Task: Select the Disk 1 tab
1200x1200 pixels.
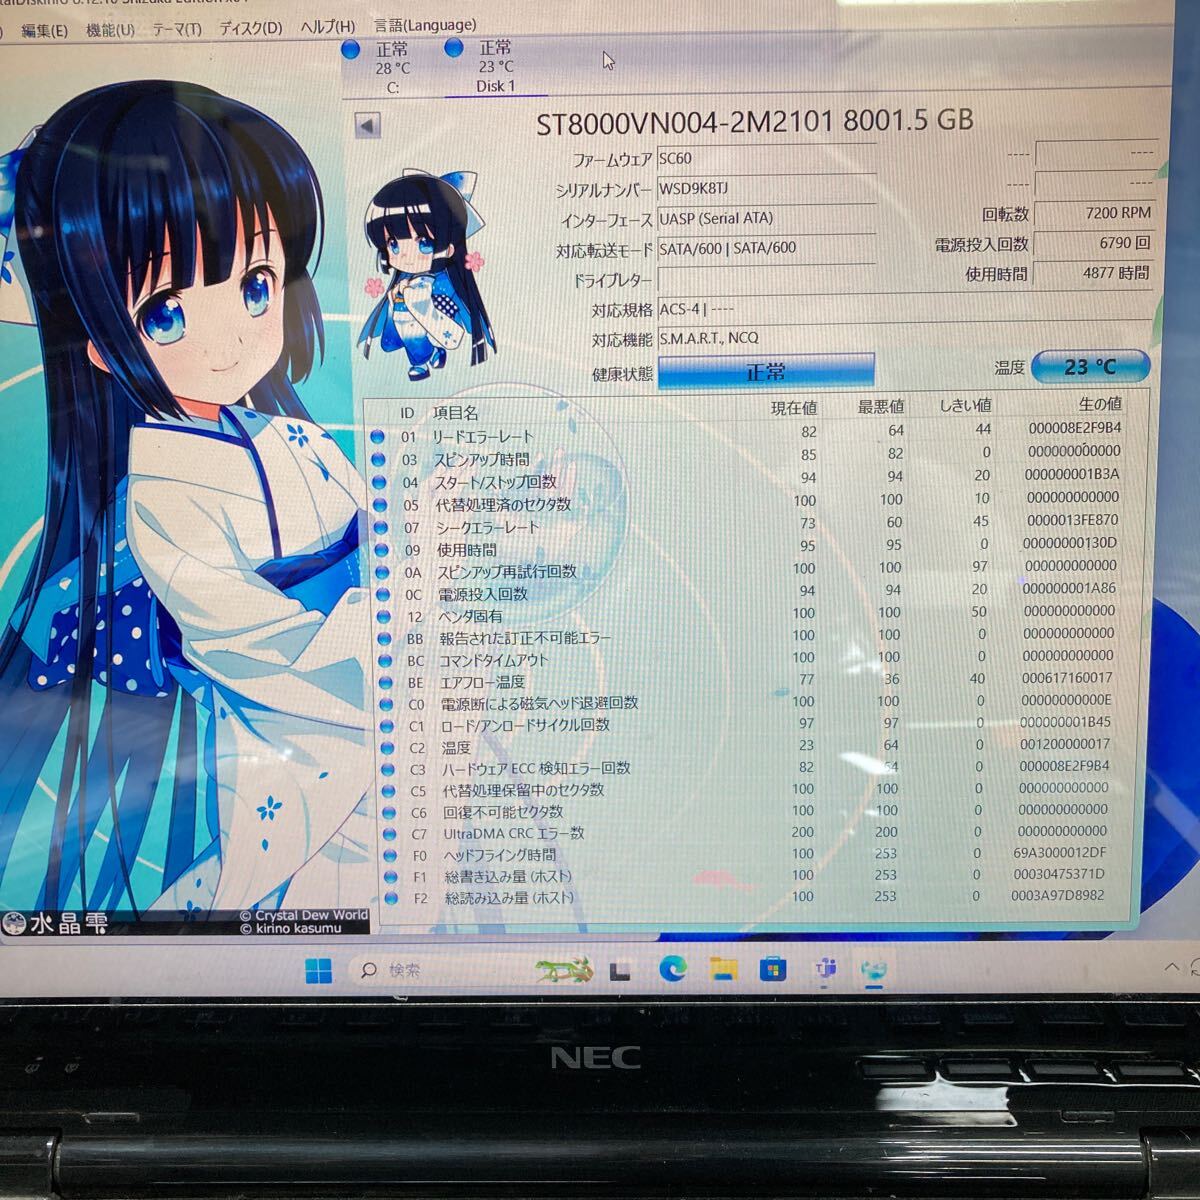Action: [x=495, y=67]
